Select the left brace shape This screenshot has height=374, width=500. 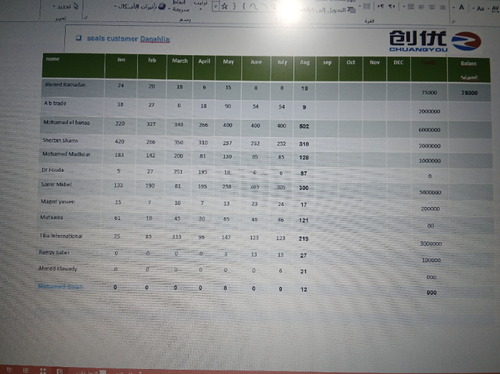point(244,6)
